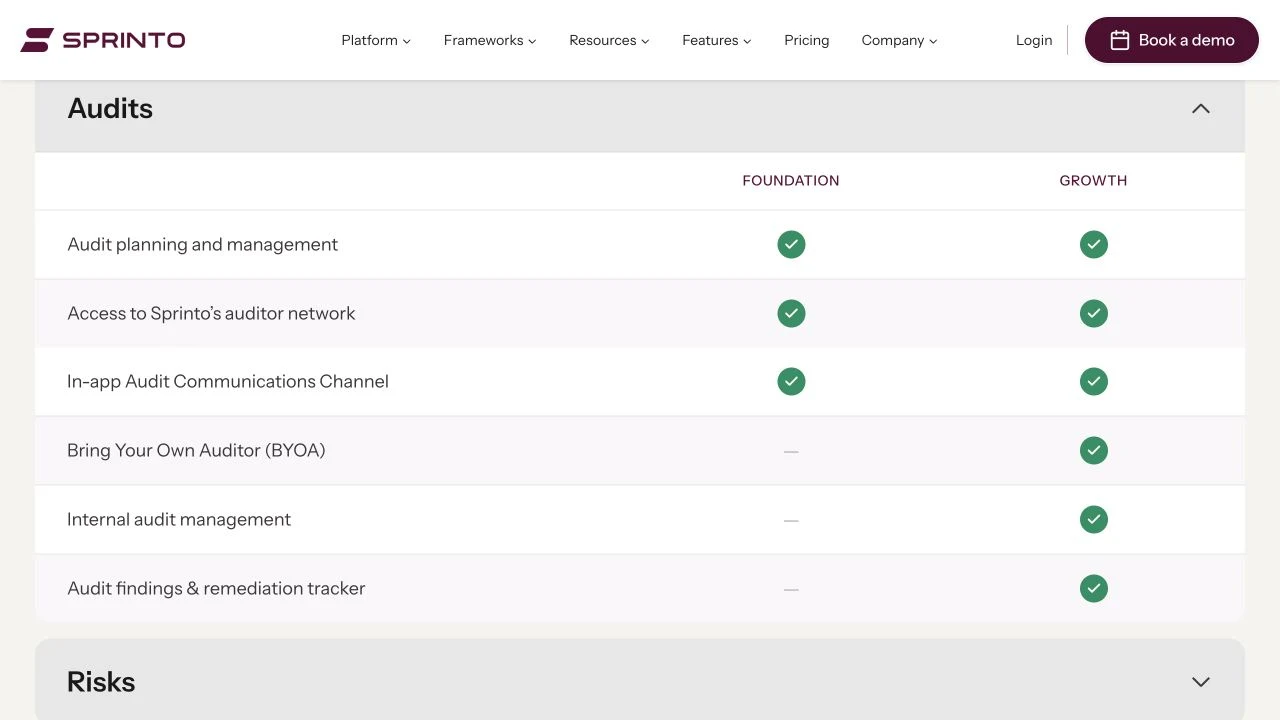Open the Resources dropdown menu
The height and width of the screenshot is (720, 1280).
tap(609, 40)
